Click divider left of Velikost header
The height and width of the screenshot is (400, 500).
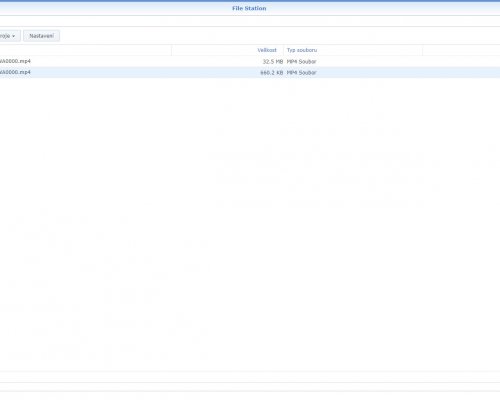click(x=172, y=50)
